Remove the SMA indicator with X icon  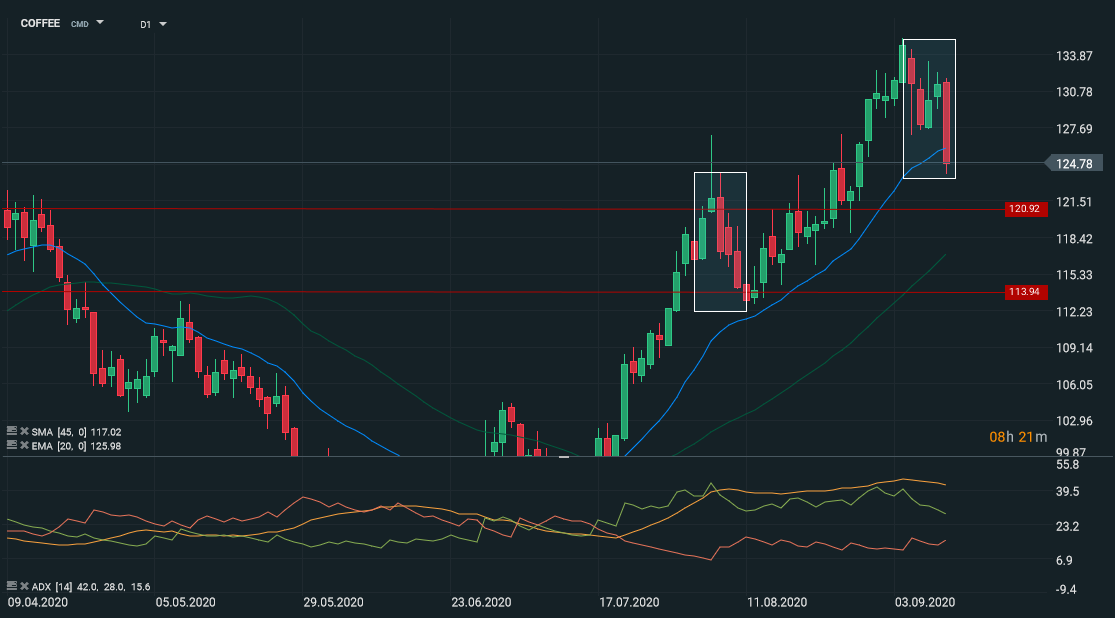(x=24, y=432)
